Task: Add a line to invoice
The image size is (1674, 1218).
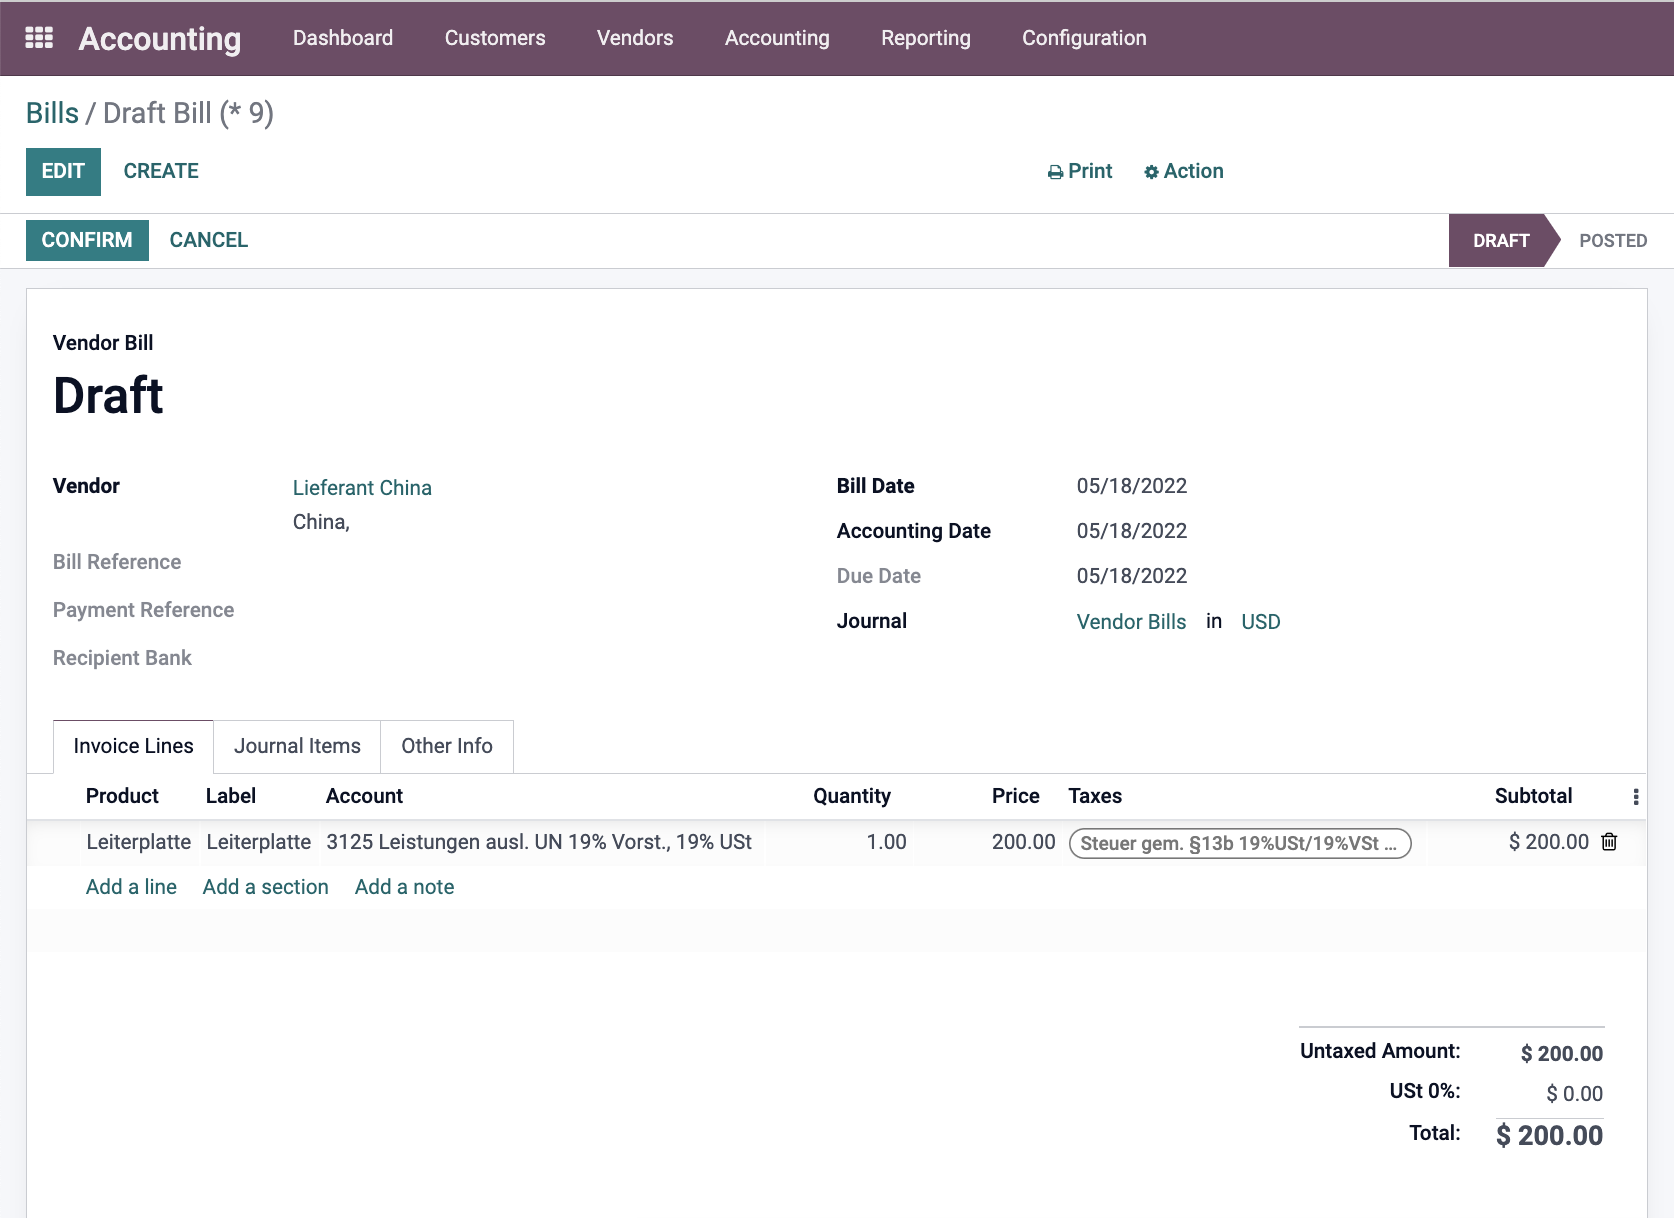Action: [131, 887]
